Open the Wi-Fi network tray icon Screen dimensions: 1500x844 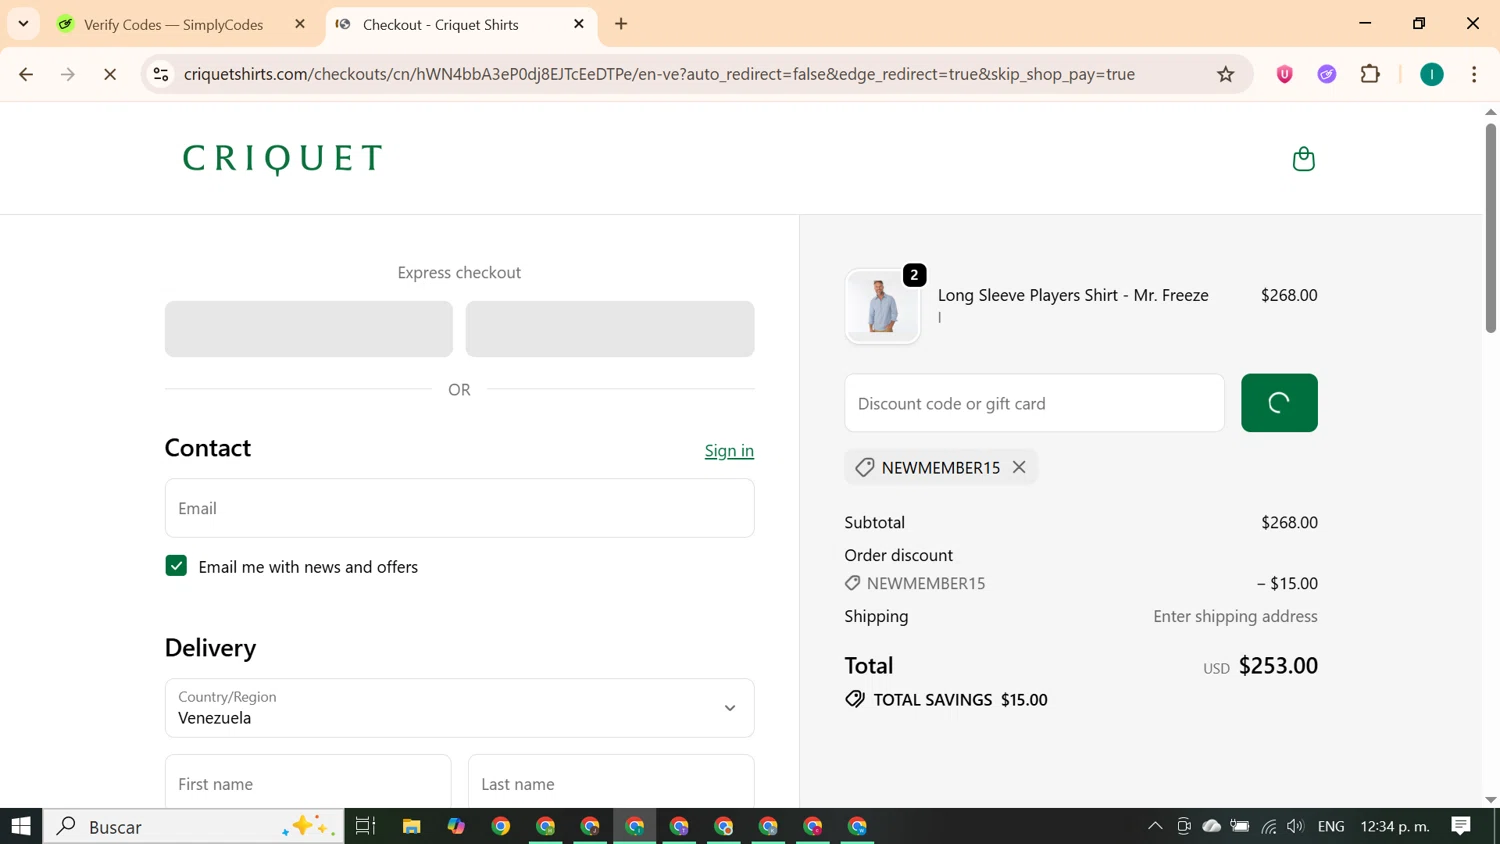tap(1269, 826)
